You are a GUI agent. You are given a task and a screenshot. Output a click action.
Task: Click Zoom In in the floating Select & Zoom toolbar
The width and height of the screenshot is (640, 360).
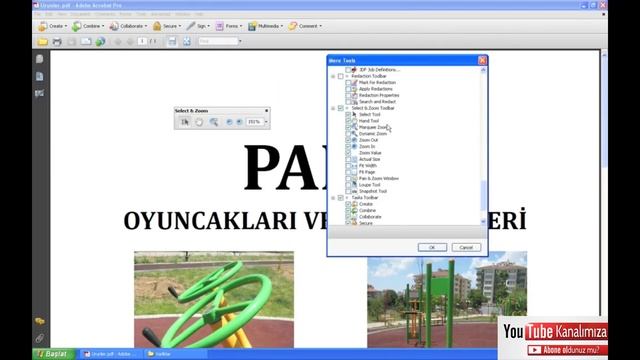pyautogui.click(x=240, y=122)
